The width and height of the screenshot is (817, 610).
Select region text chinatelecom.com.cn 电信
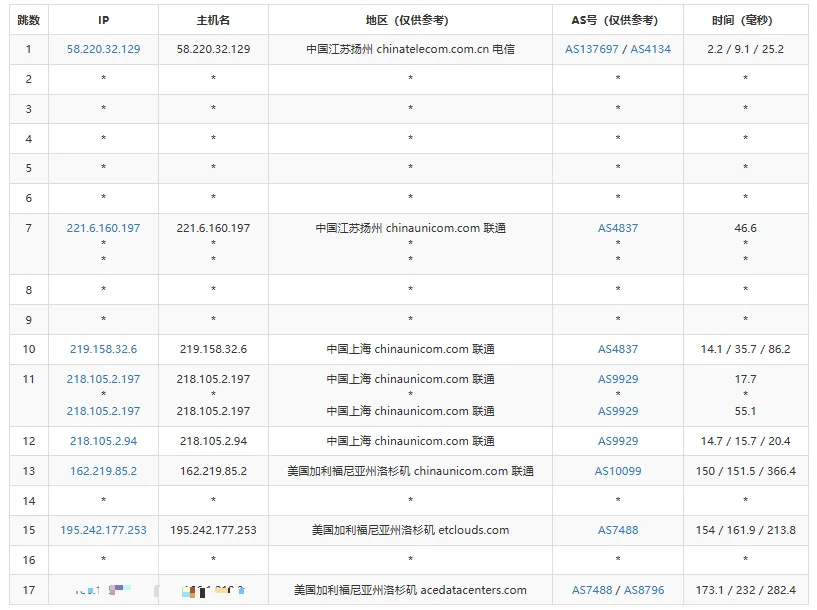click(445, 49)
